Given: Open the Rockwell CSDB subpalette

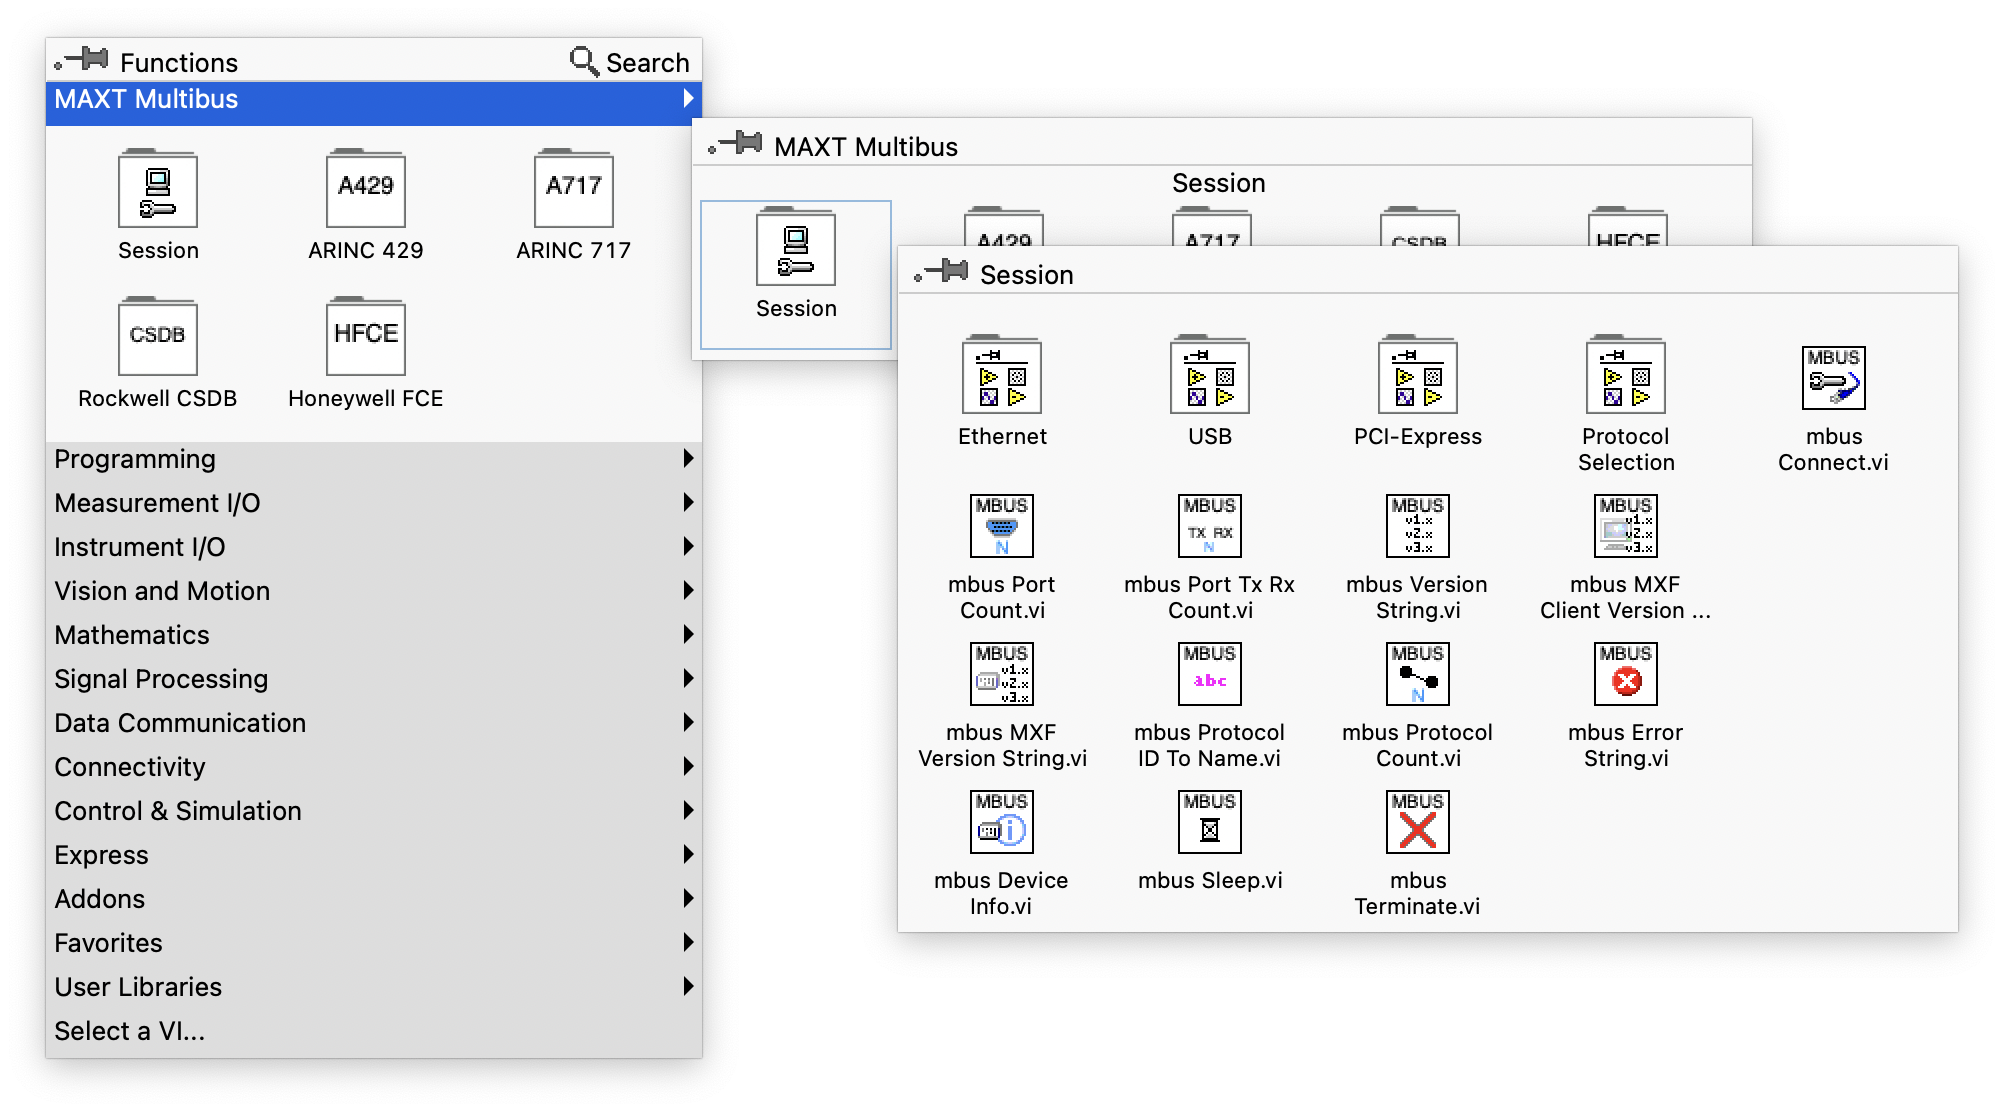Looking at the screenshot, I should pos(158,337).
